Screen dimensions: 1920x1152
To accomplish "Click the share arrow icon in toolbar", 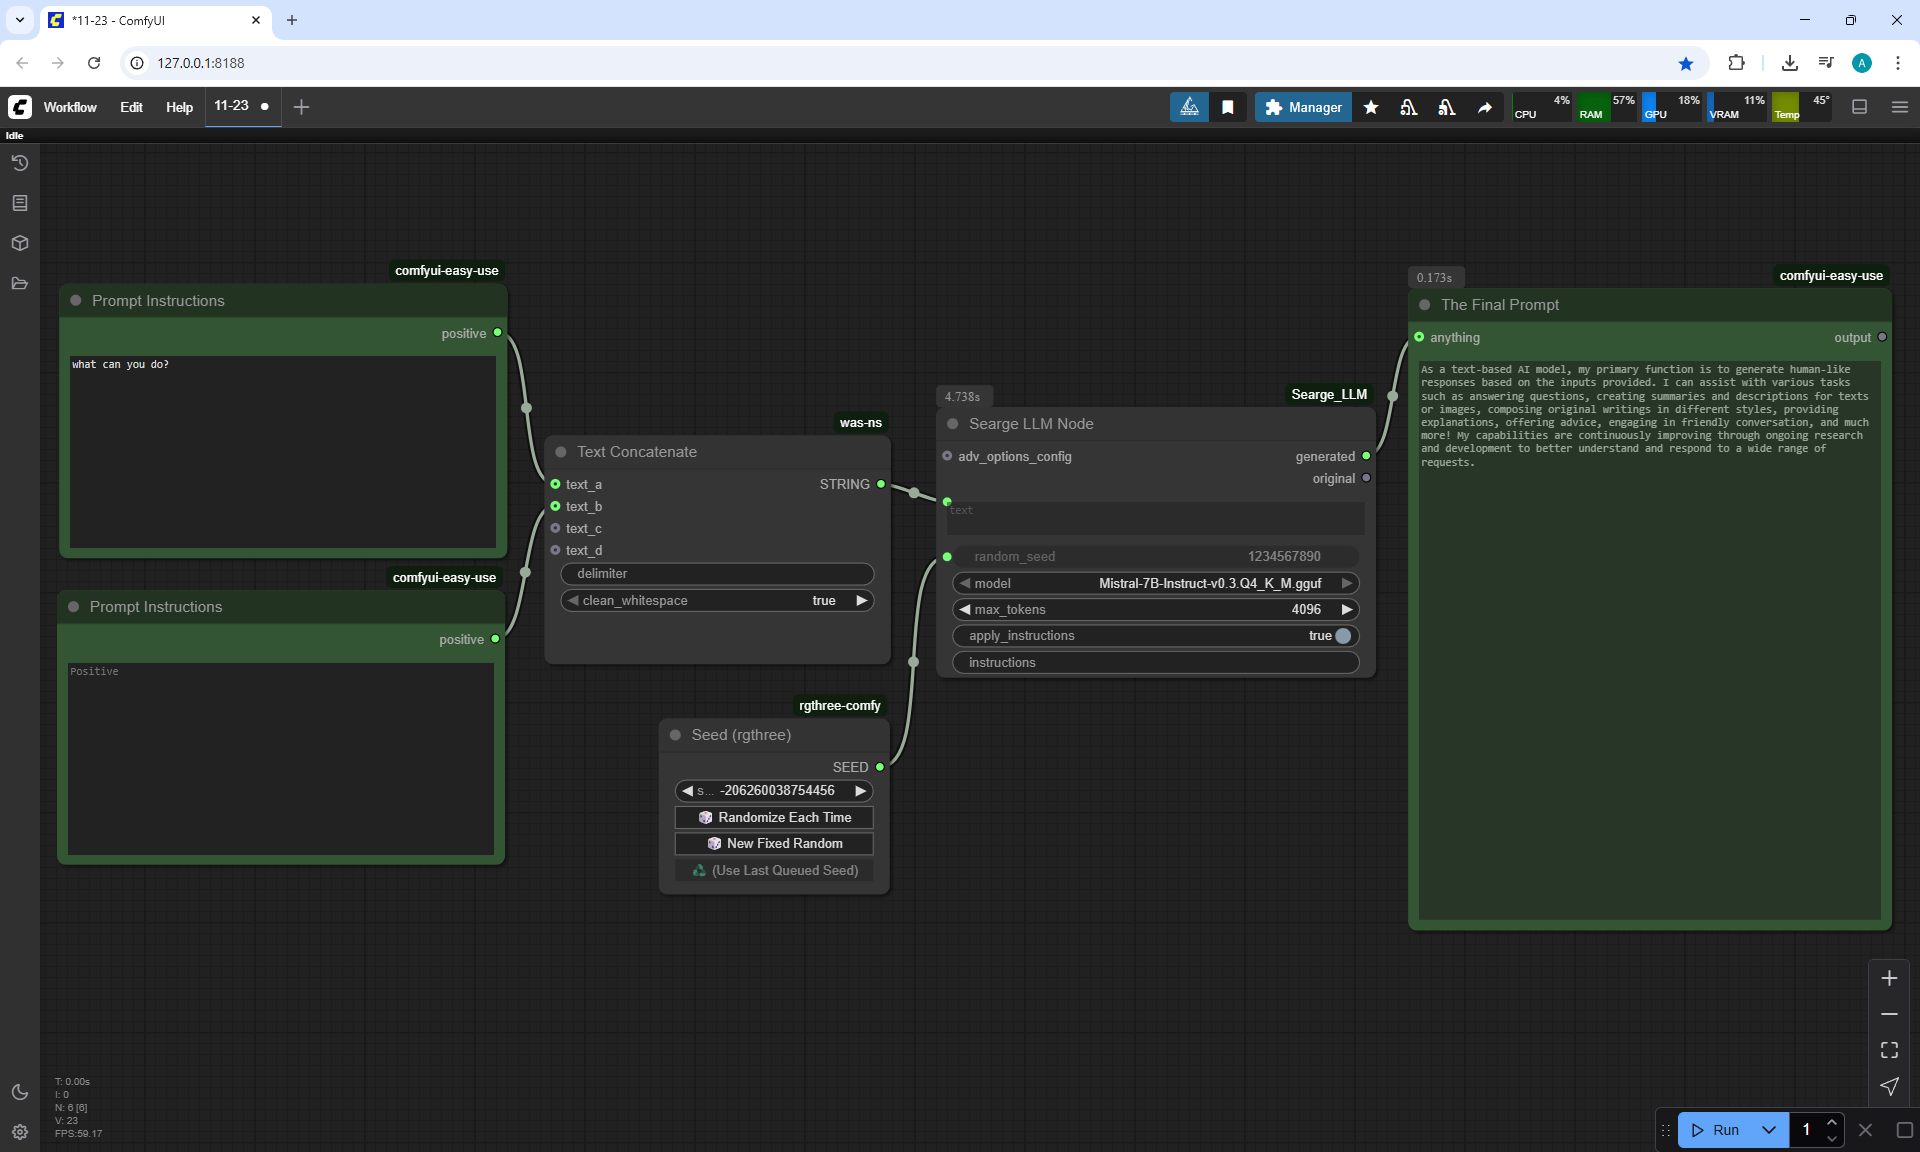I will (1485, 107).
